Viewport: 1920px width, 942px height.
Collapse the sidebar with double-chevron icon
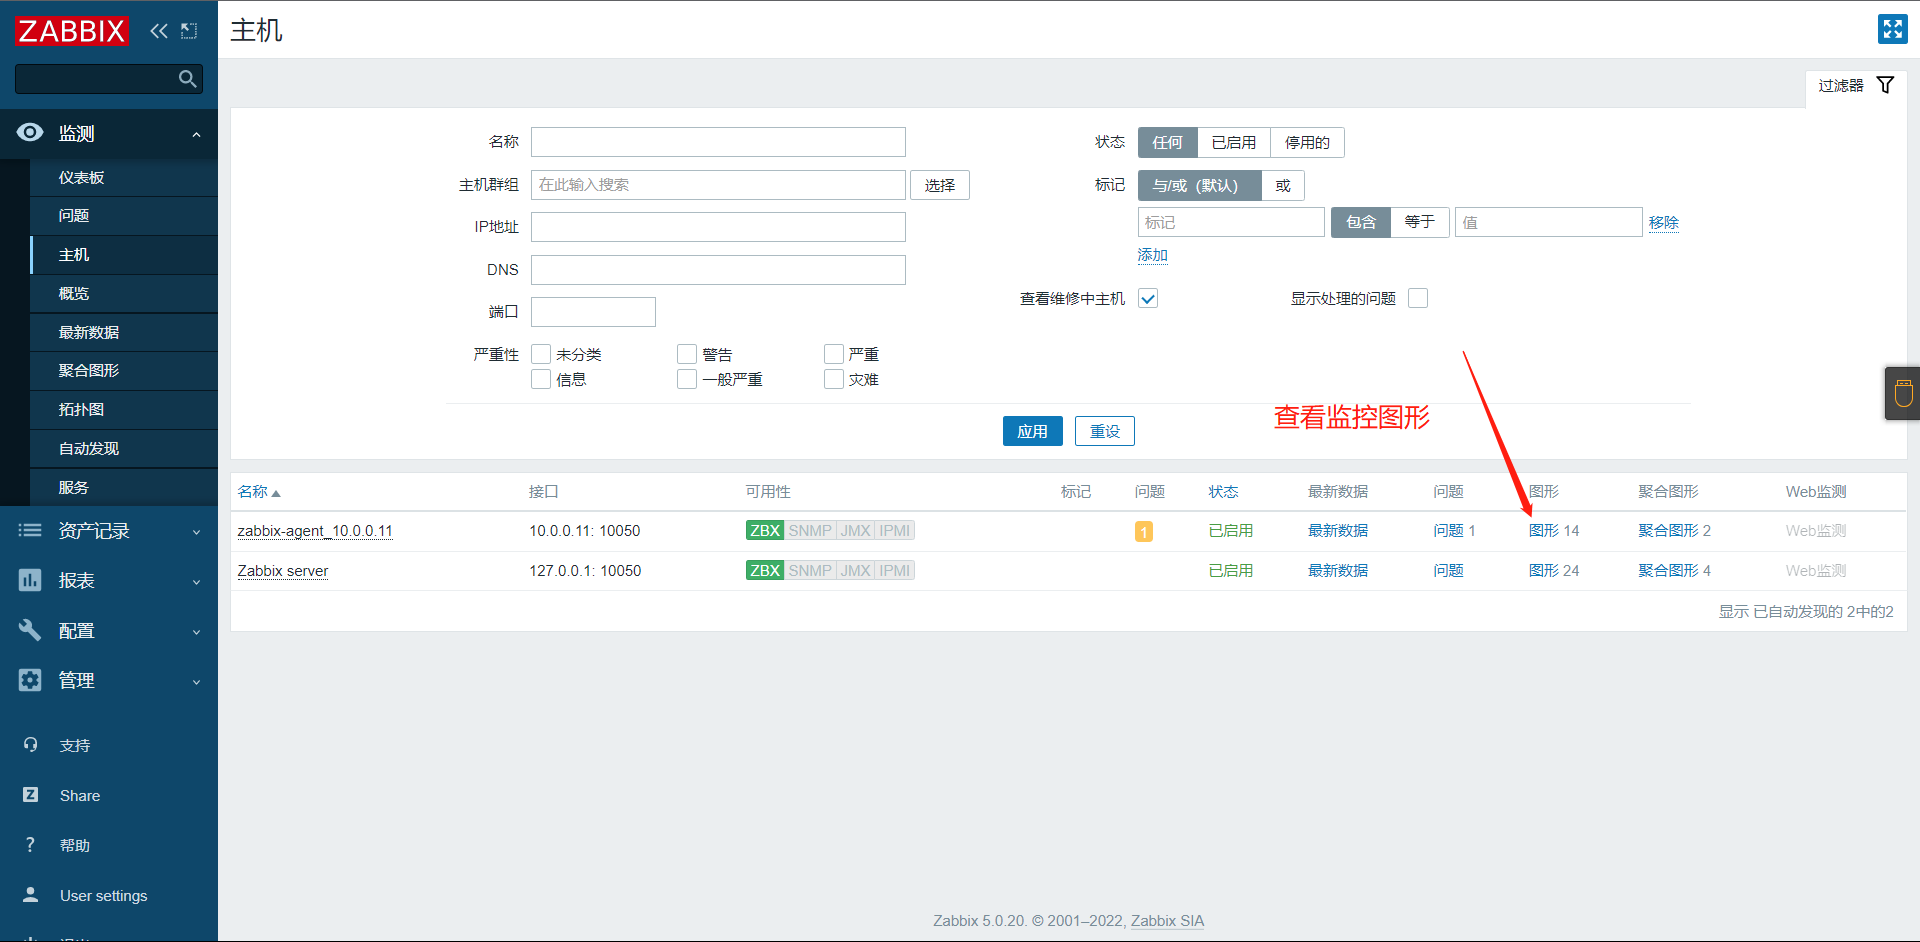[159, 31]
